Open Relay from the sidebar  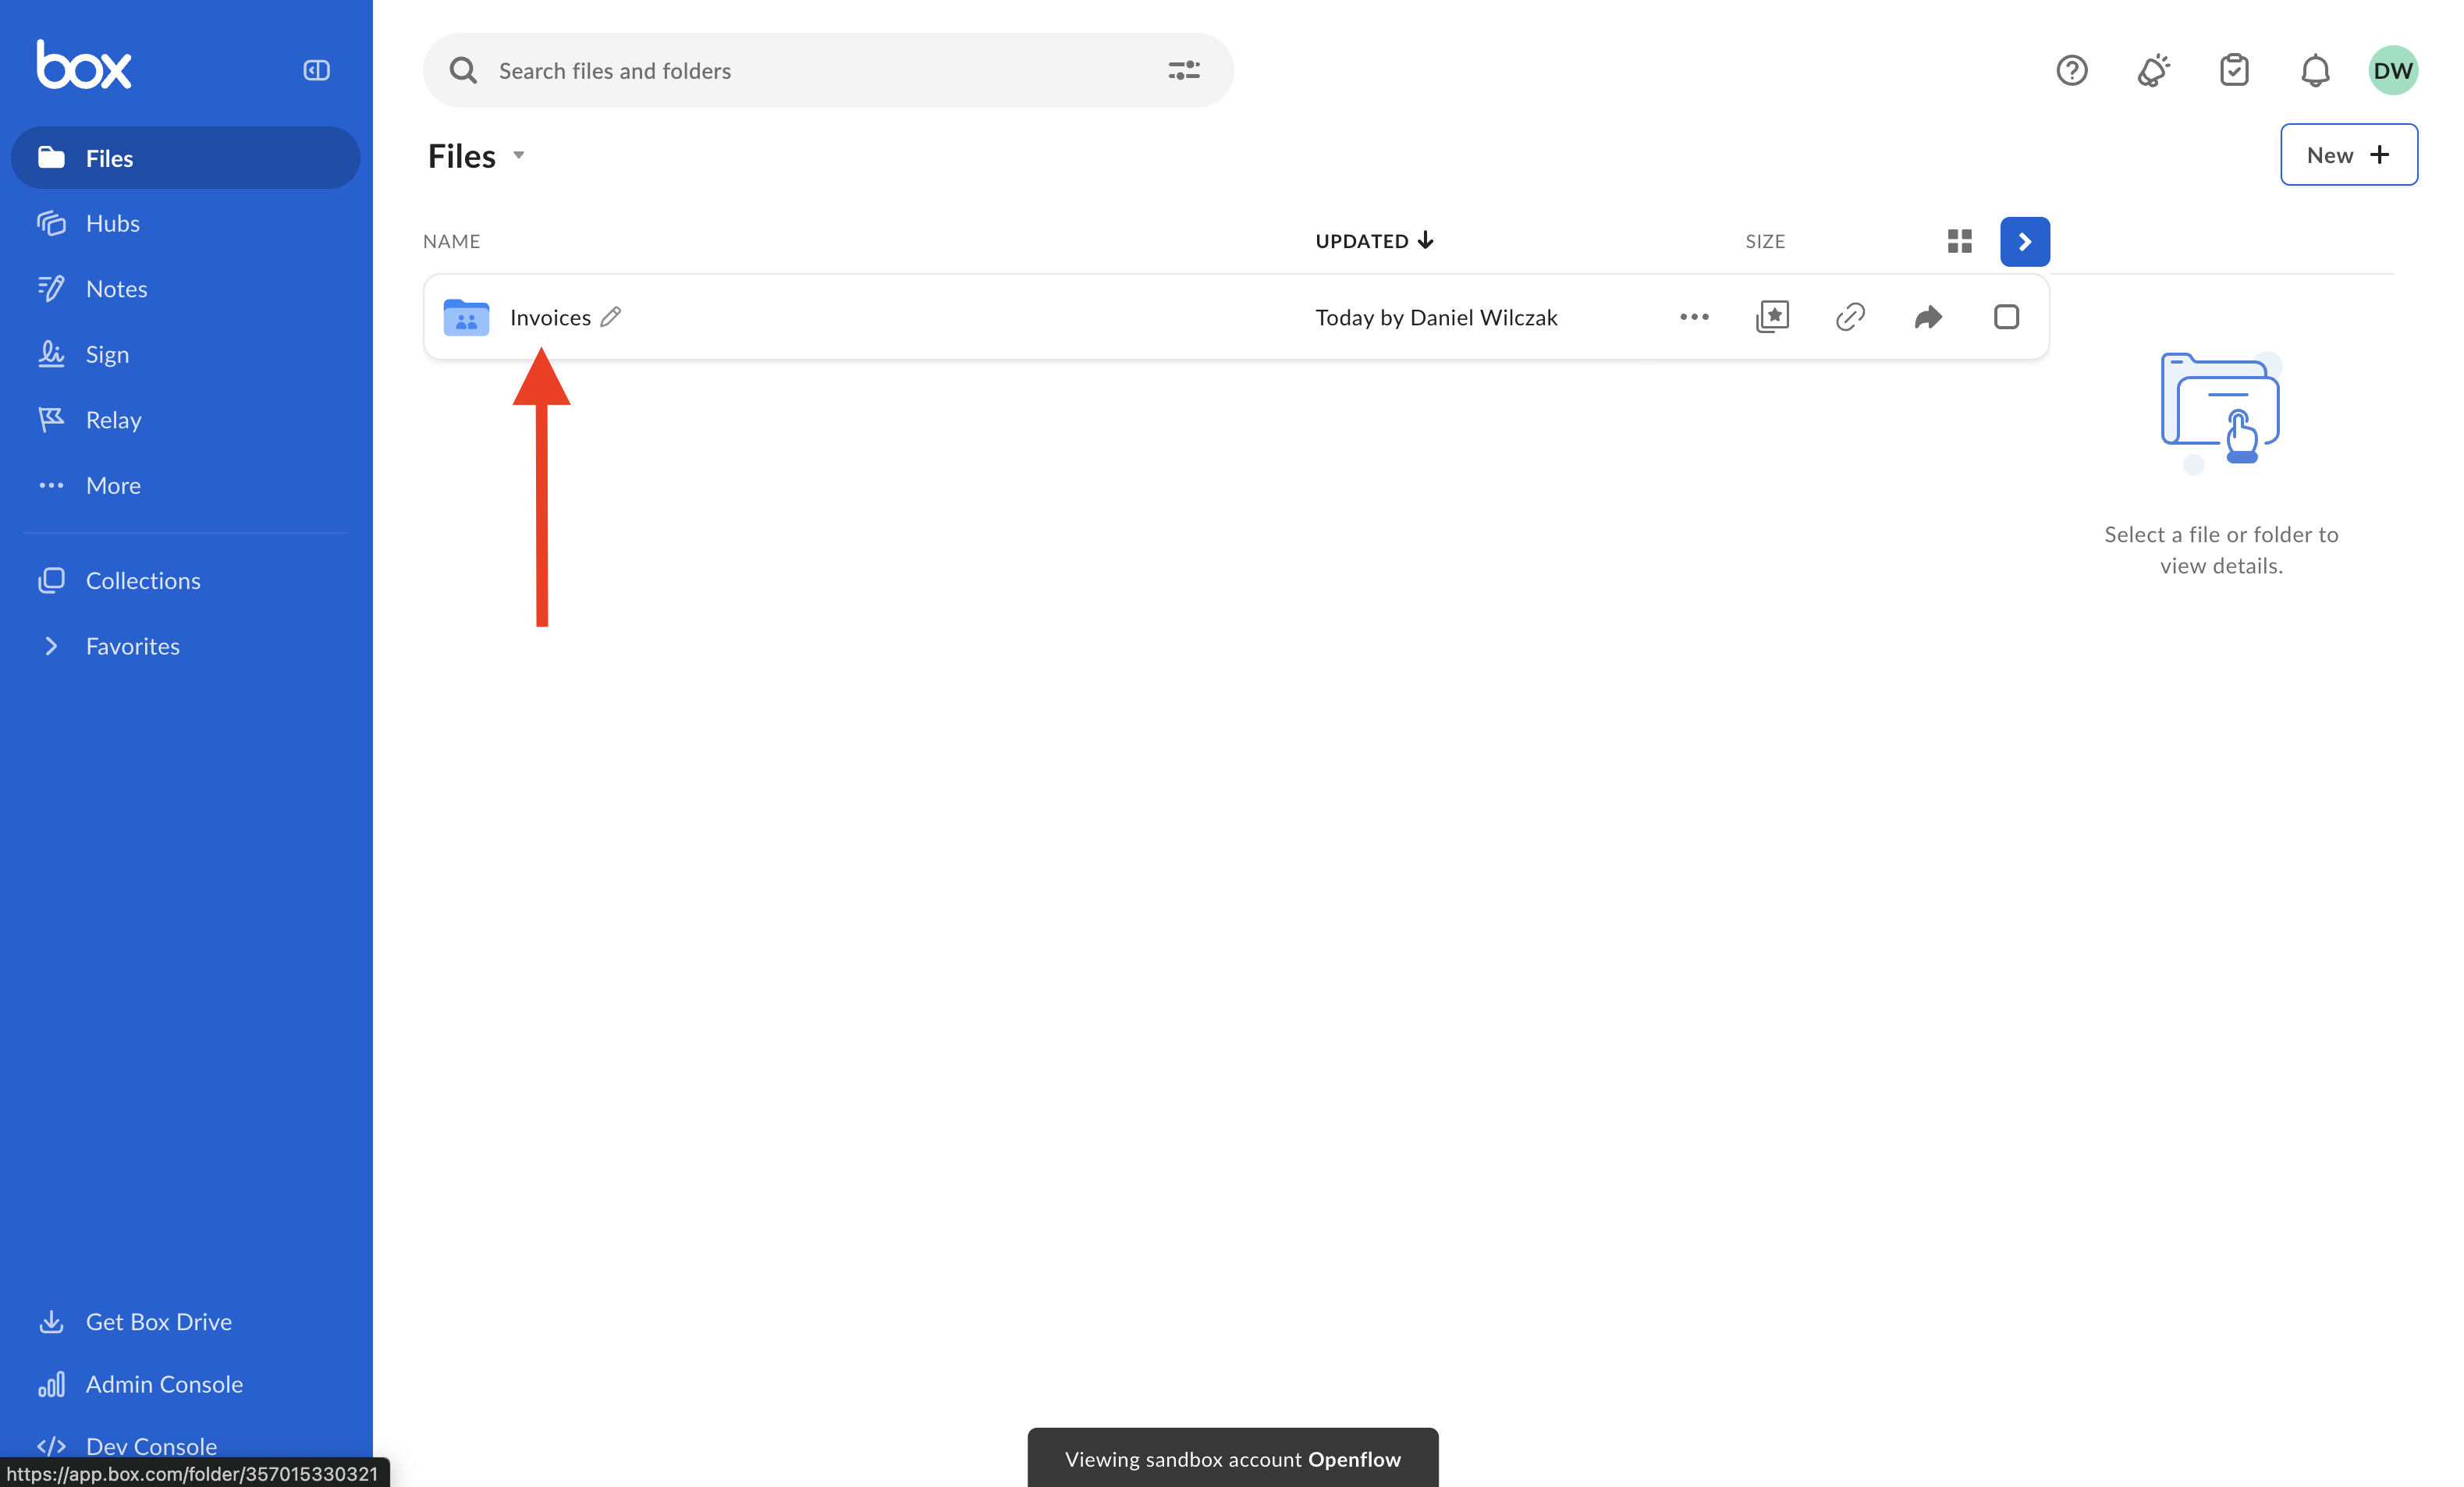(x=113, y=420)
